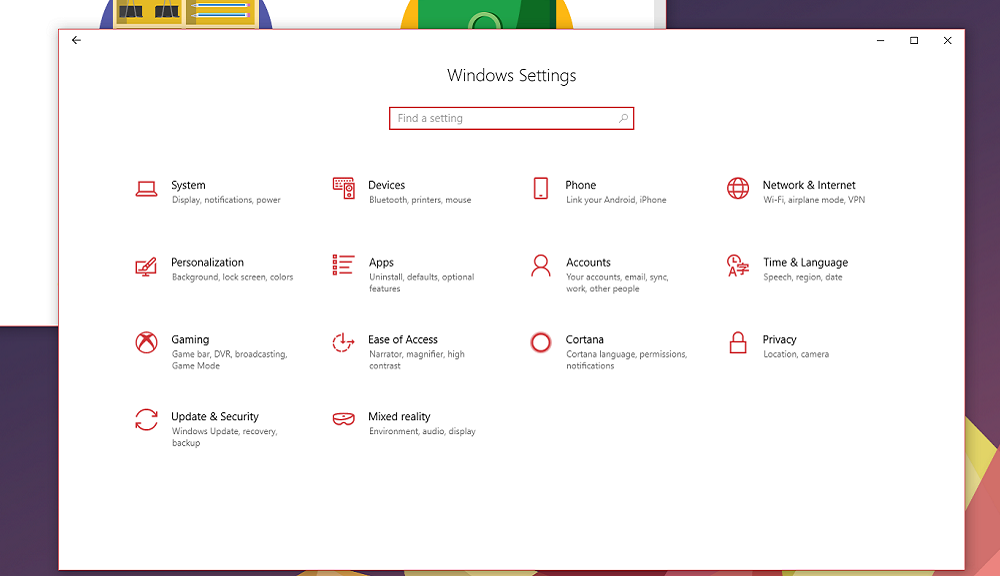Screen dimensions: 1000x576
Task: Open System settings laptop icon
Action: 146,188
